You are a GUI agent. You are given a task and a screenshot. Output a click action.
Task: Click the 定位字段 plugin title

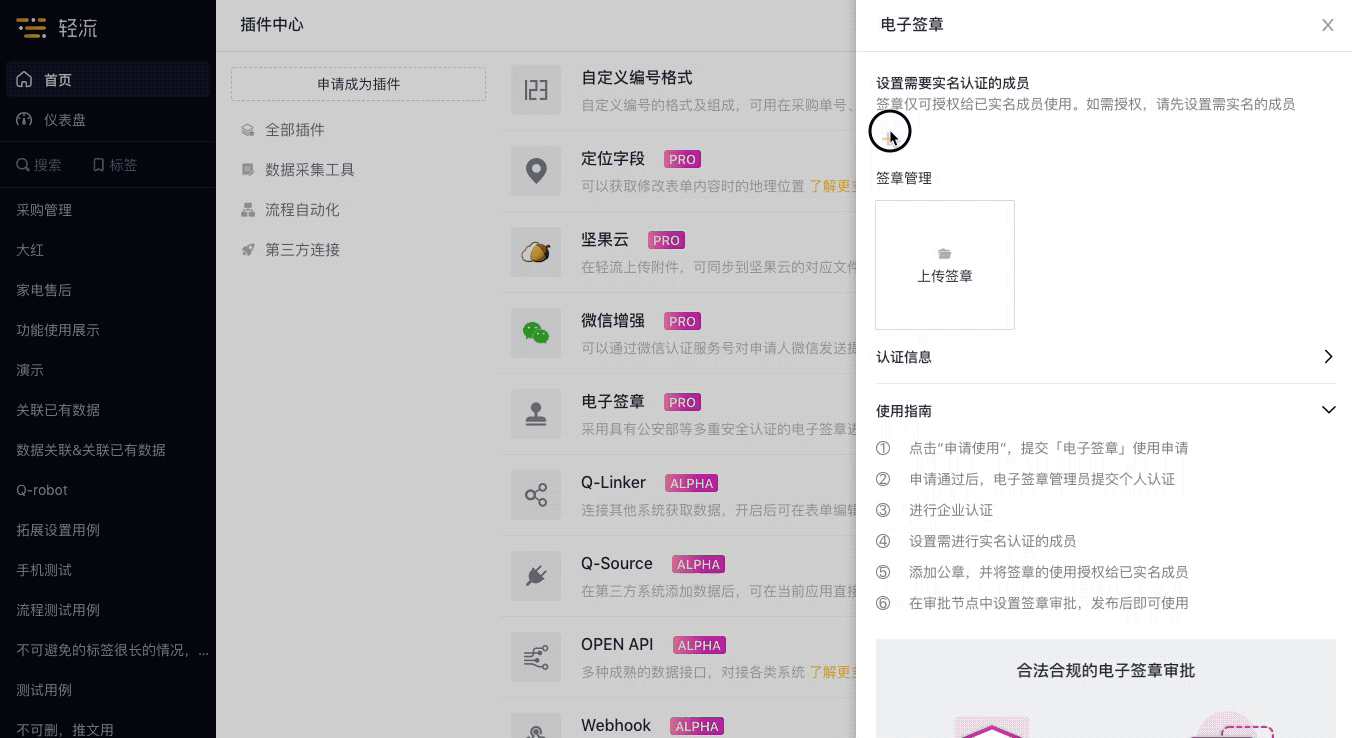[613, 159]
